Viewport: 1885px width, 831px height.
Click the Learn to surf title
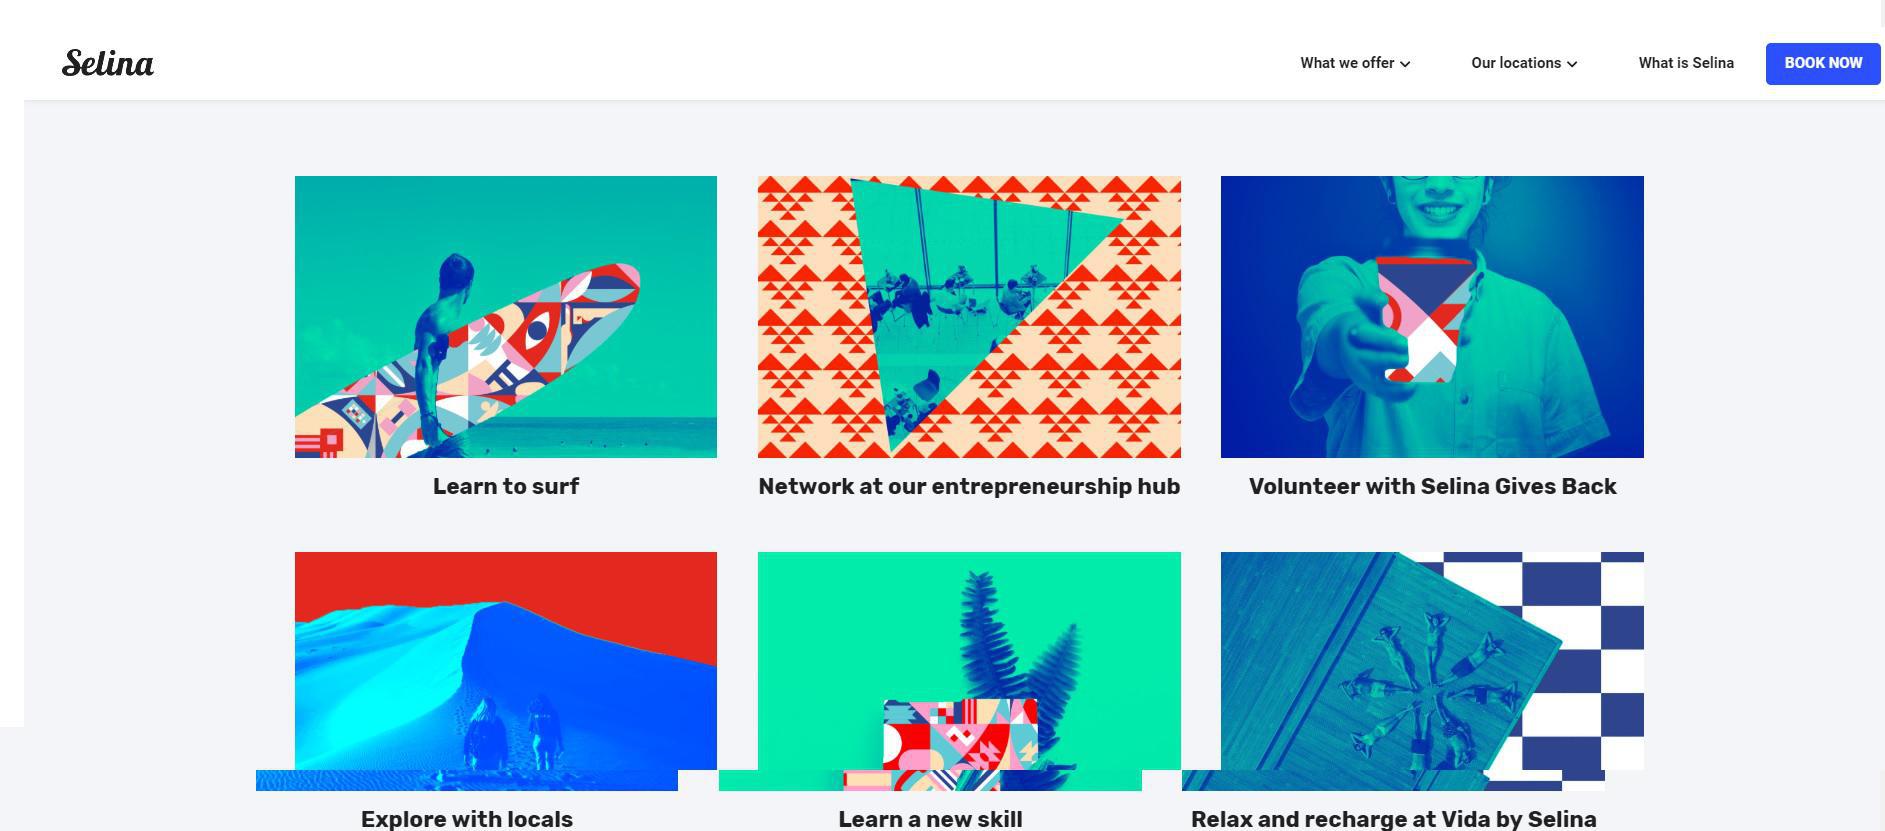[506, 486]
